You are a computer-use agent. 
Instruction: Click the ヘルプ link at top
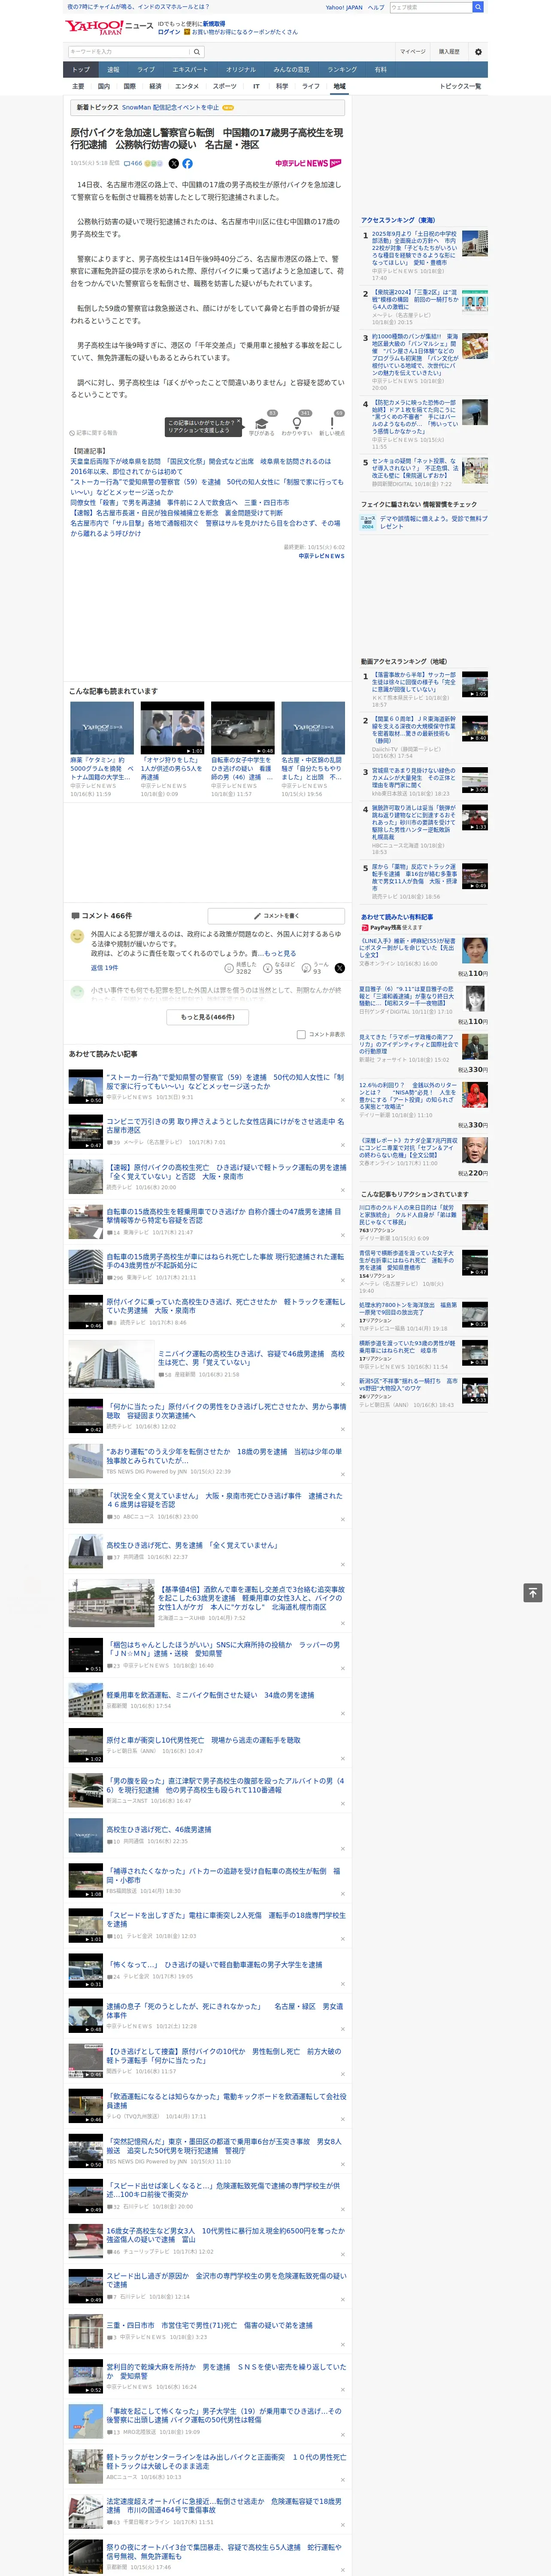375,7
